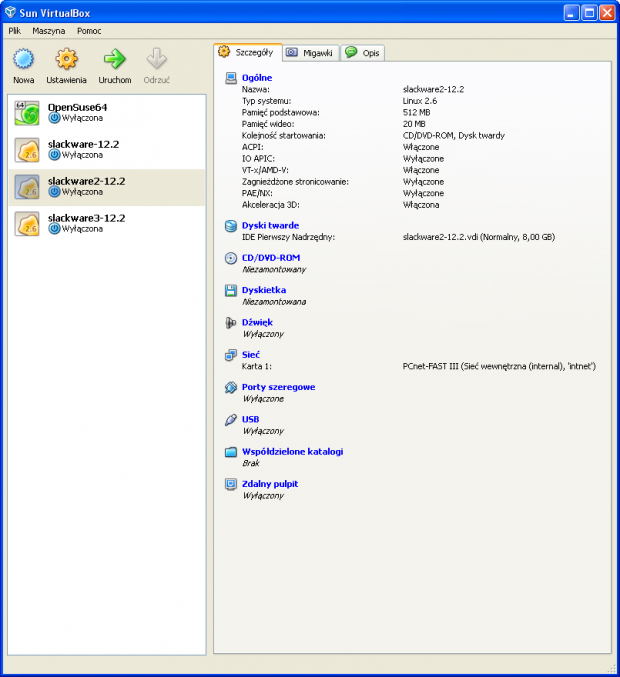Open the Maszyna menu

coord(48,31)
